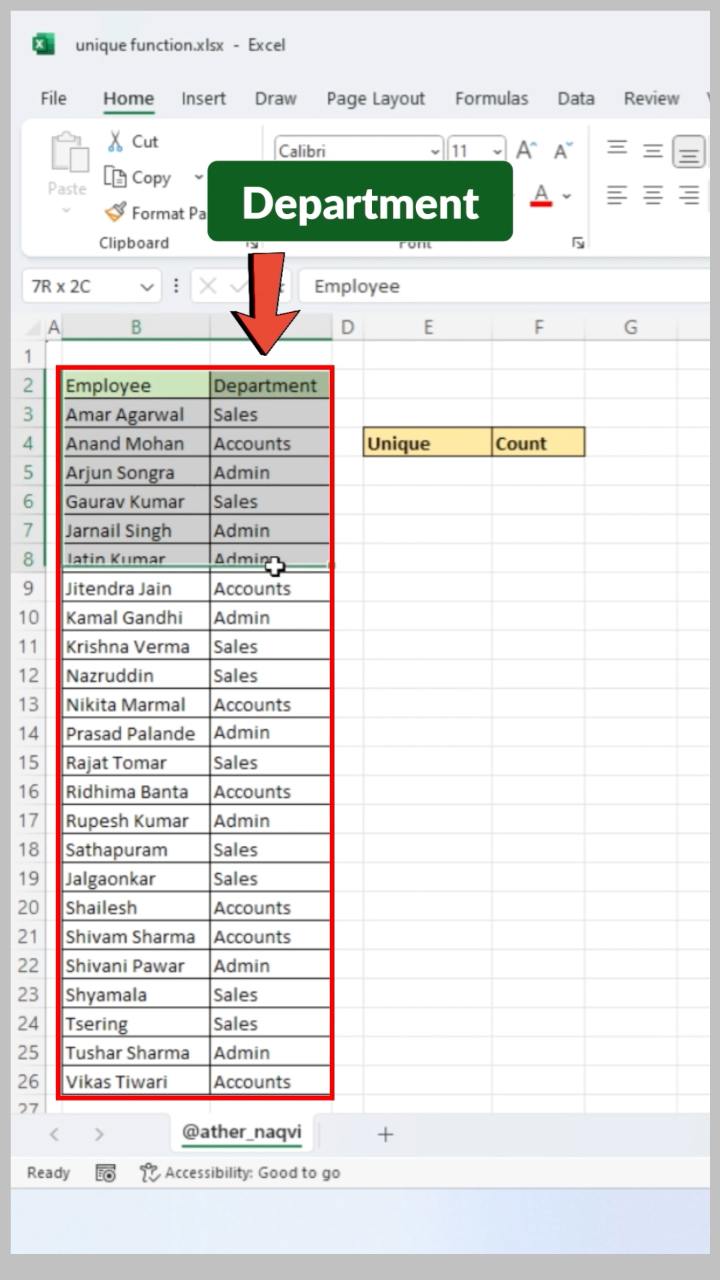720x1280 pixels.
Task: Open the Page Layout tab
Action: coord(375,98)
